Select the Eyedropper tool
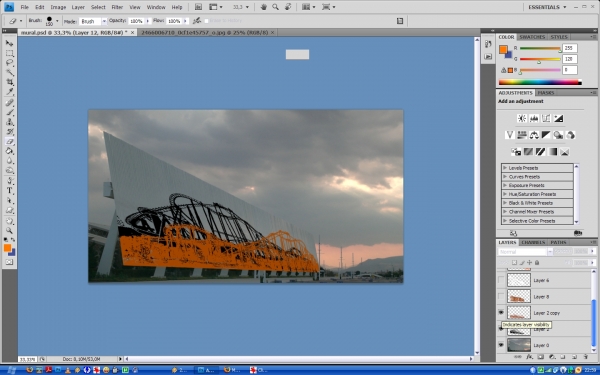 (x=10, y=91)
